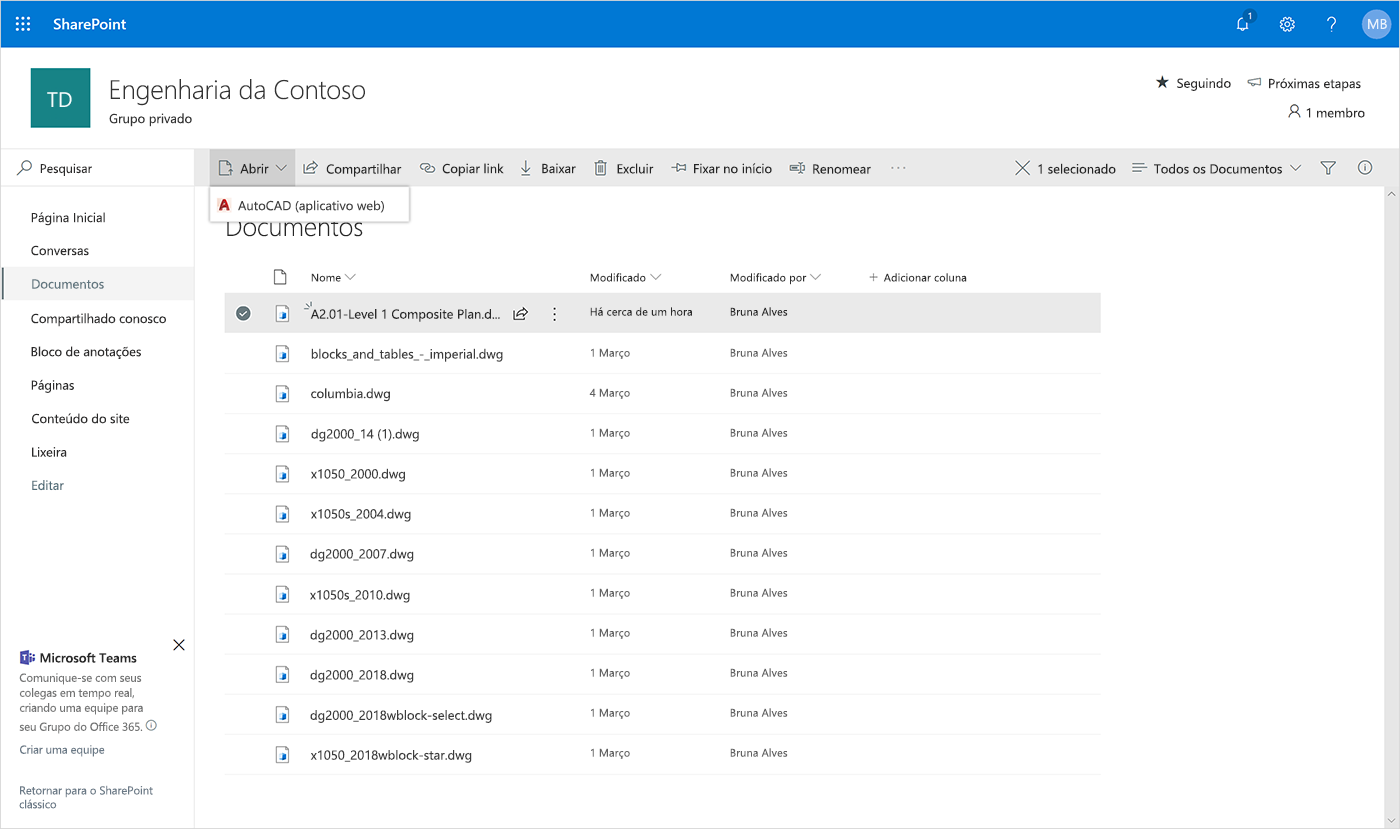Click the Pesquisar search box
The height and width of the screenshot is (829, 1400).
(98, 168)
